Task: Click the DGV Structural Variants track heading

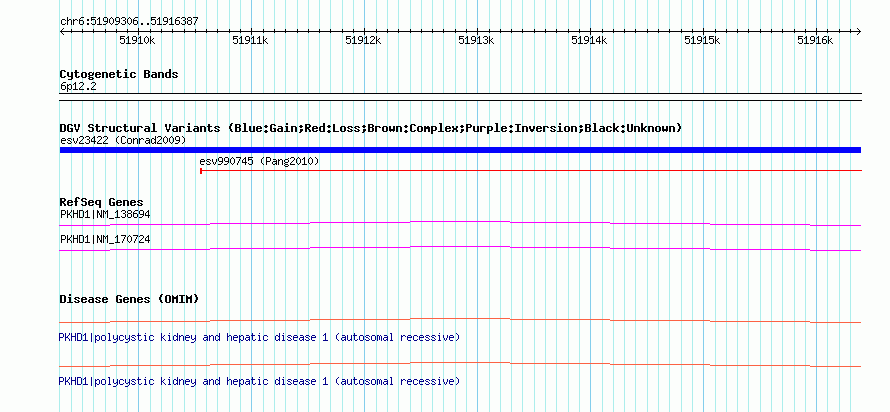Action: click(x=371, y=128)
